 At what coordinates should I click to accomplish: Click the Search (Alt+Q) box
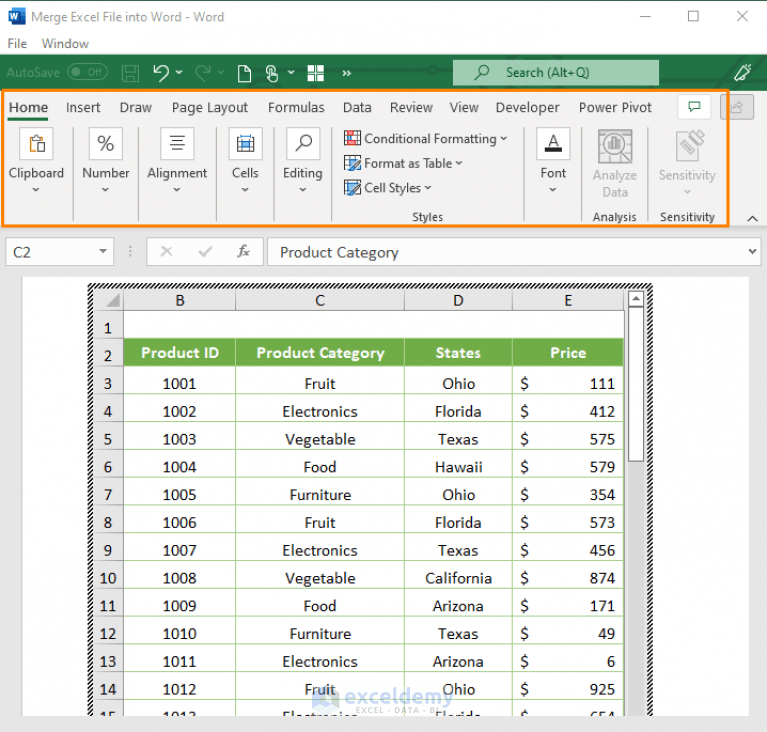pyautogui.click(x=556, y=73)
